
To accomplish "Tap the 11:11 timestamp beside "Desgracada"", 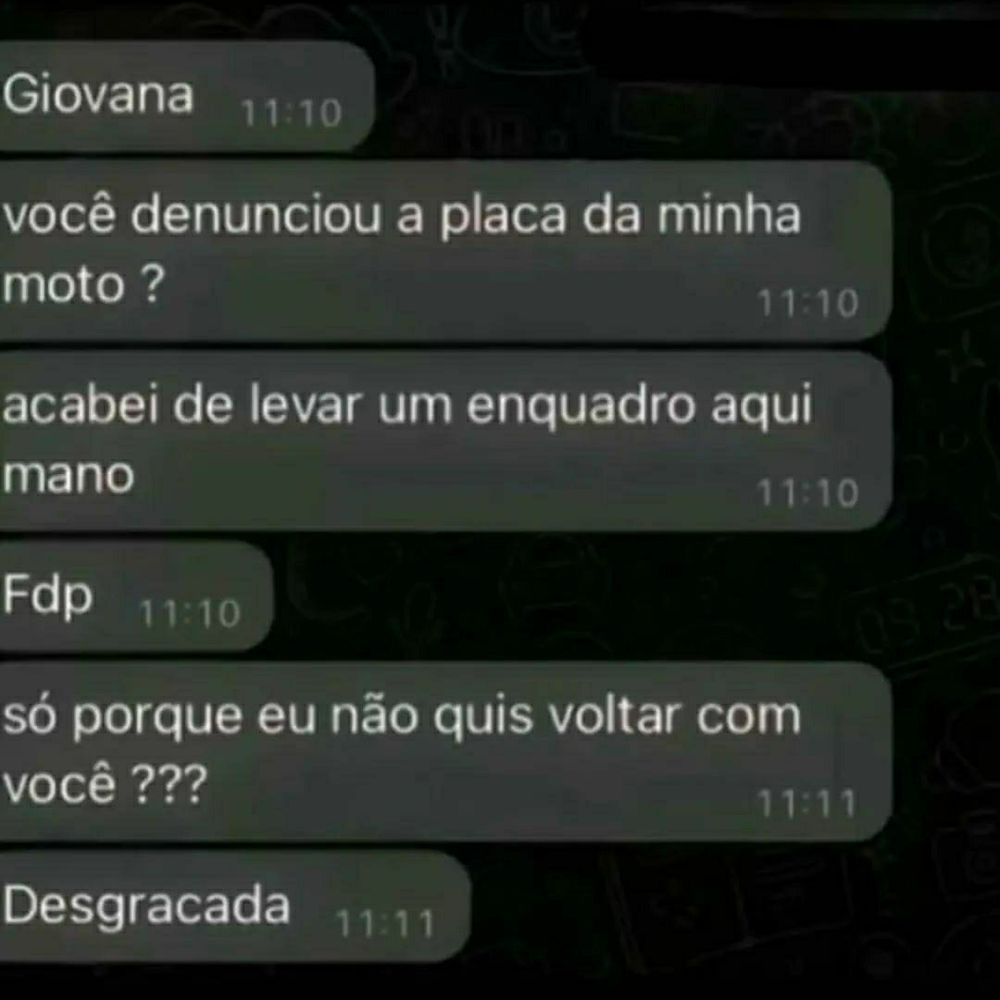I will click(385, 923).
